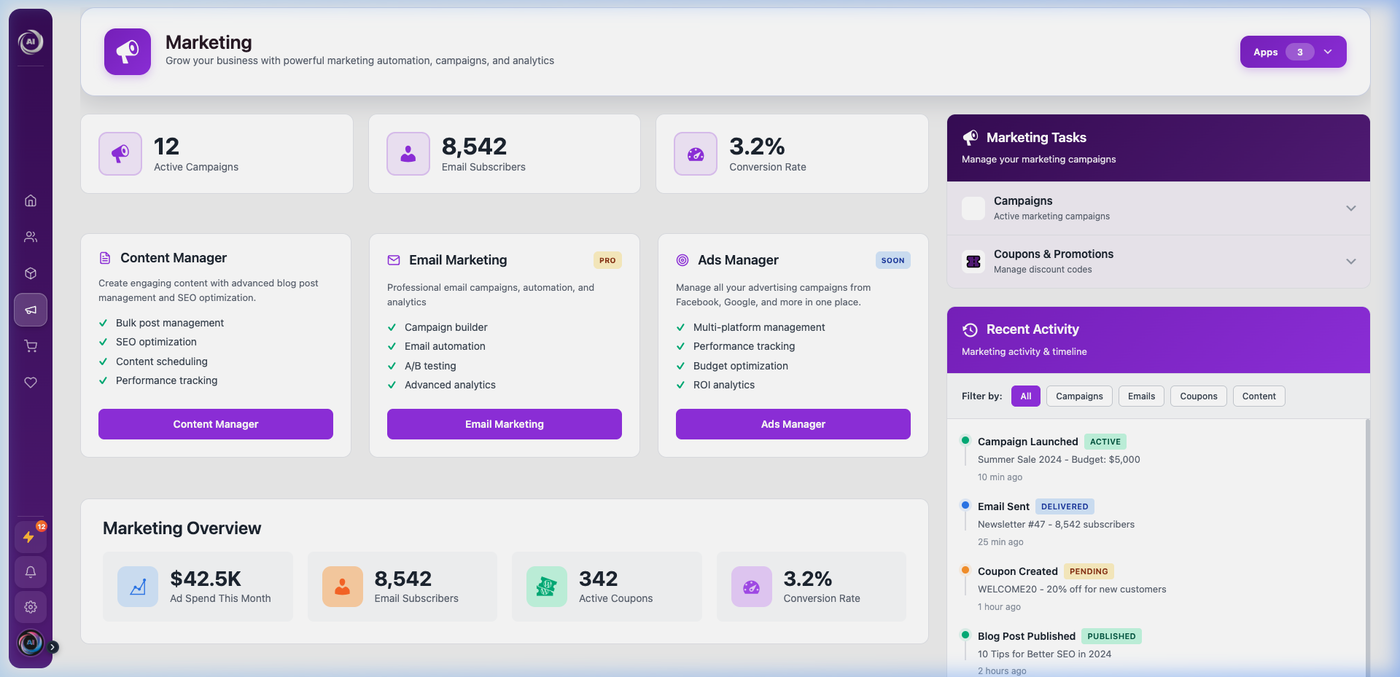
Task: Click the Marketing header megaphone icon
Action: (127, 51)
